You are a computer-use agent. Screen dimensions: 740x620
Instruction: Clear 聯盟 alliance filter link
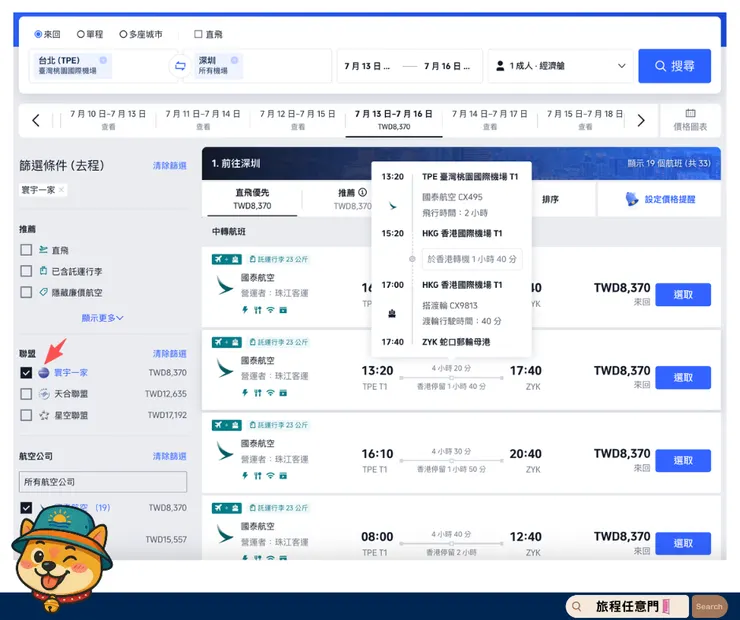[169, 353]
